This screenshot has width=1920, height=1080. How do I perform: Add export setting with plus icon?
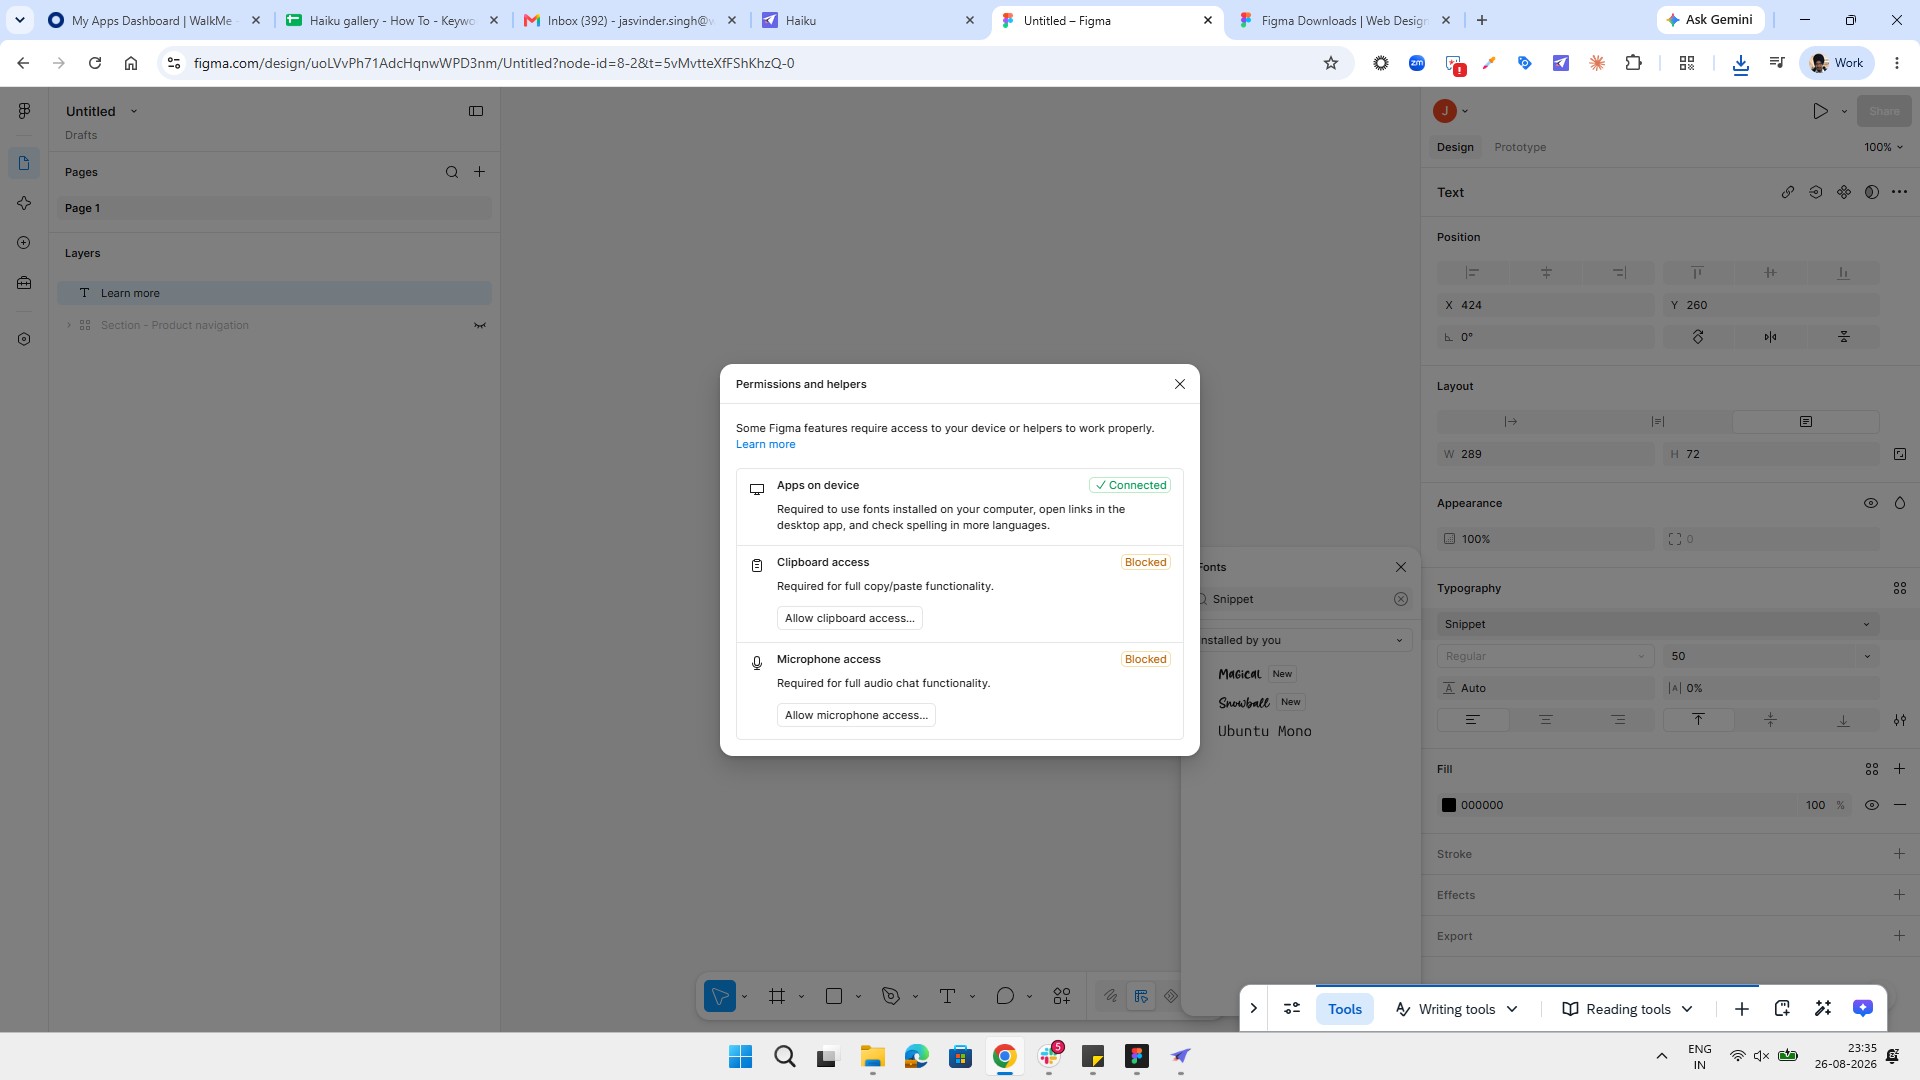coord(1900,936)
